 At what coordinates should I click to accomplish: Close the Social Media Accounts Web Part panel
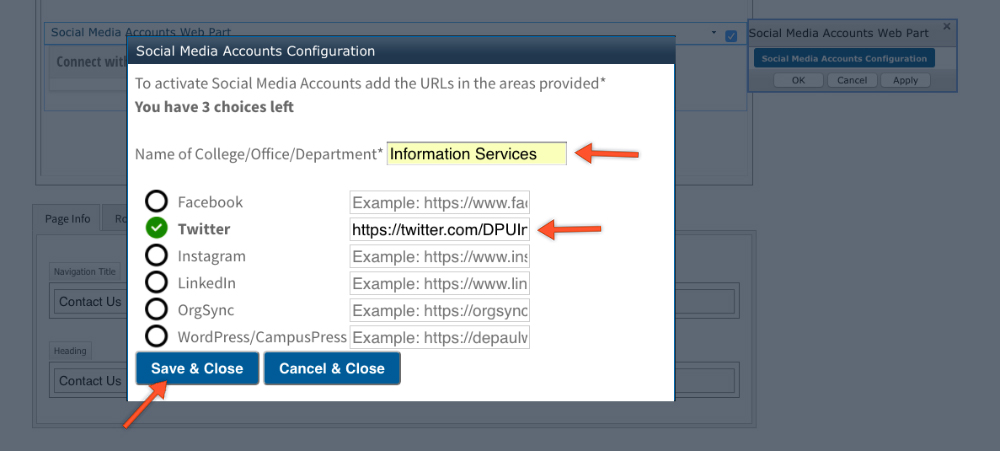click(x=947, y=27)
